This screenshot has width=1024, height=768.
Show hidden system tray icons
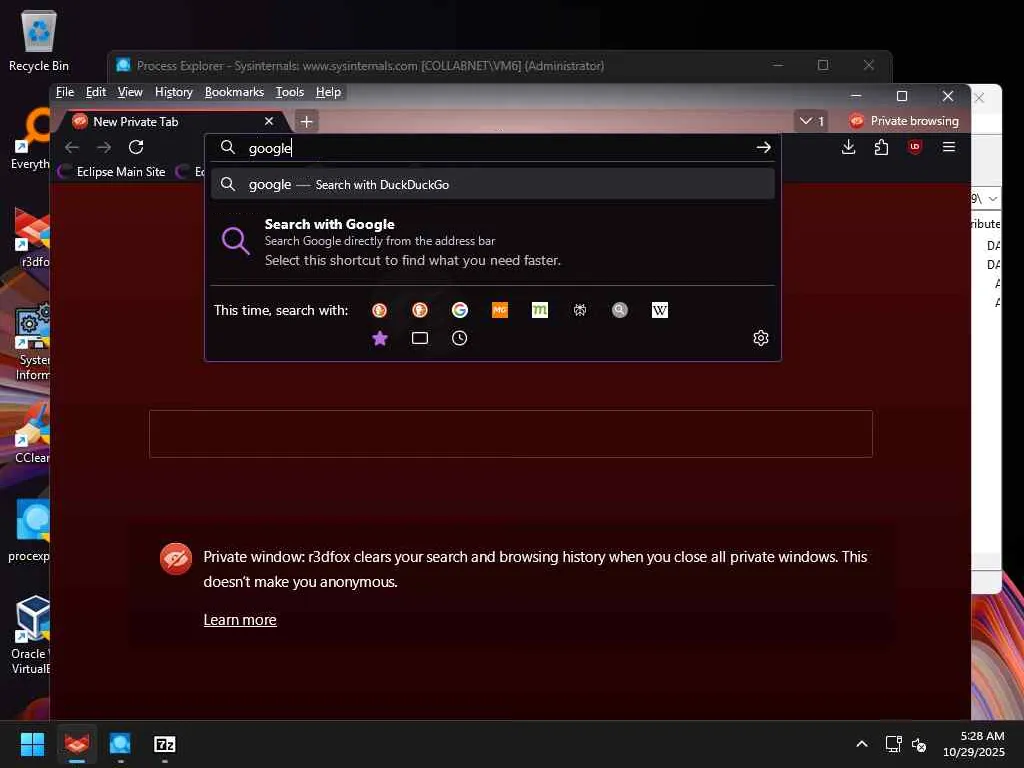coord(862,744)
